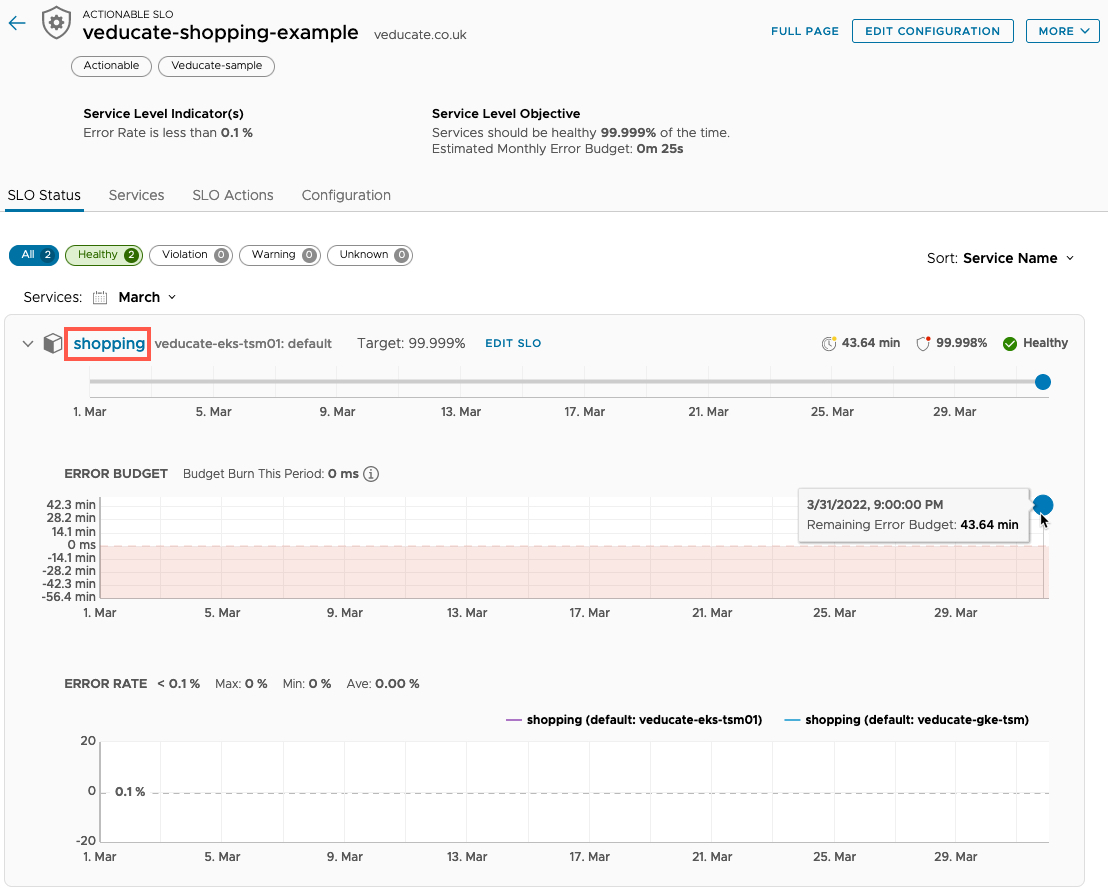Click the shopping service cube icon

(52, 344)
